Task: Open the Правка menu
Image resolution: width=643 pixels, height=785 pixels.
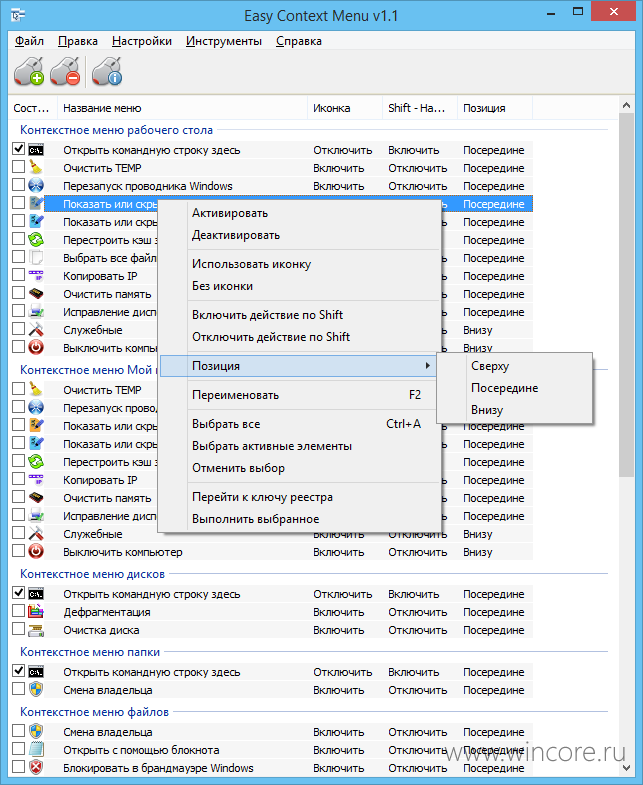Action: 78,41
